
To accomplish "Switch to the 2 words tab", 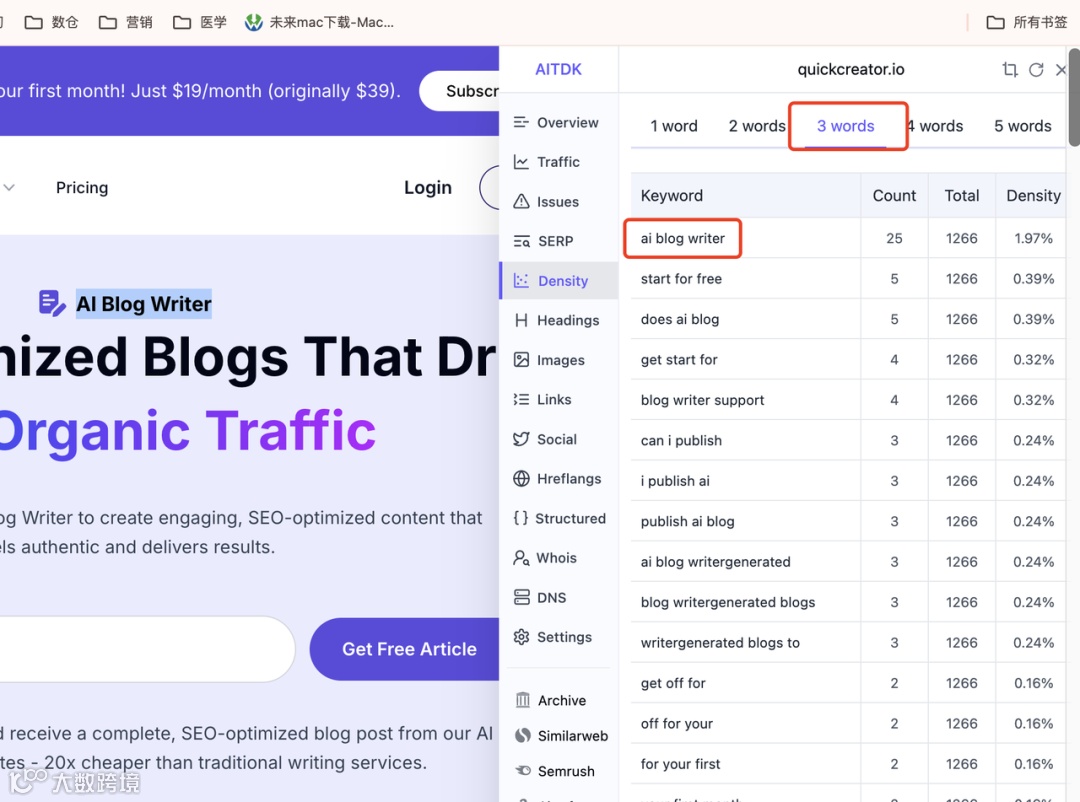I will (757, 126).
